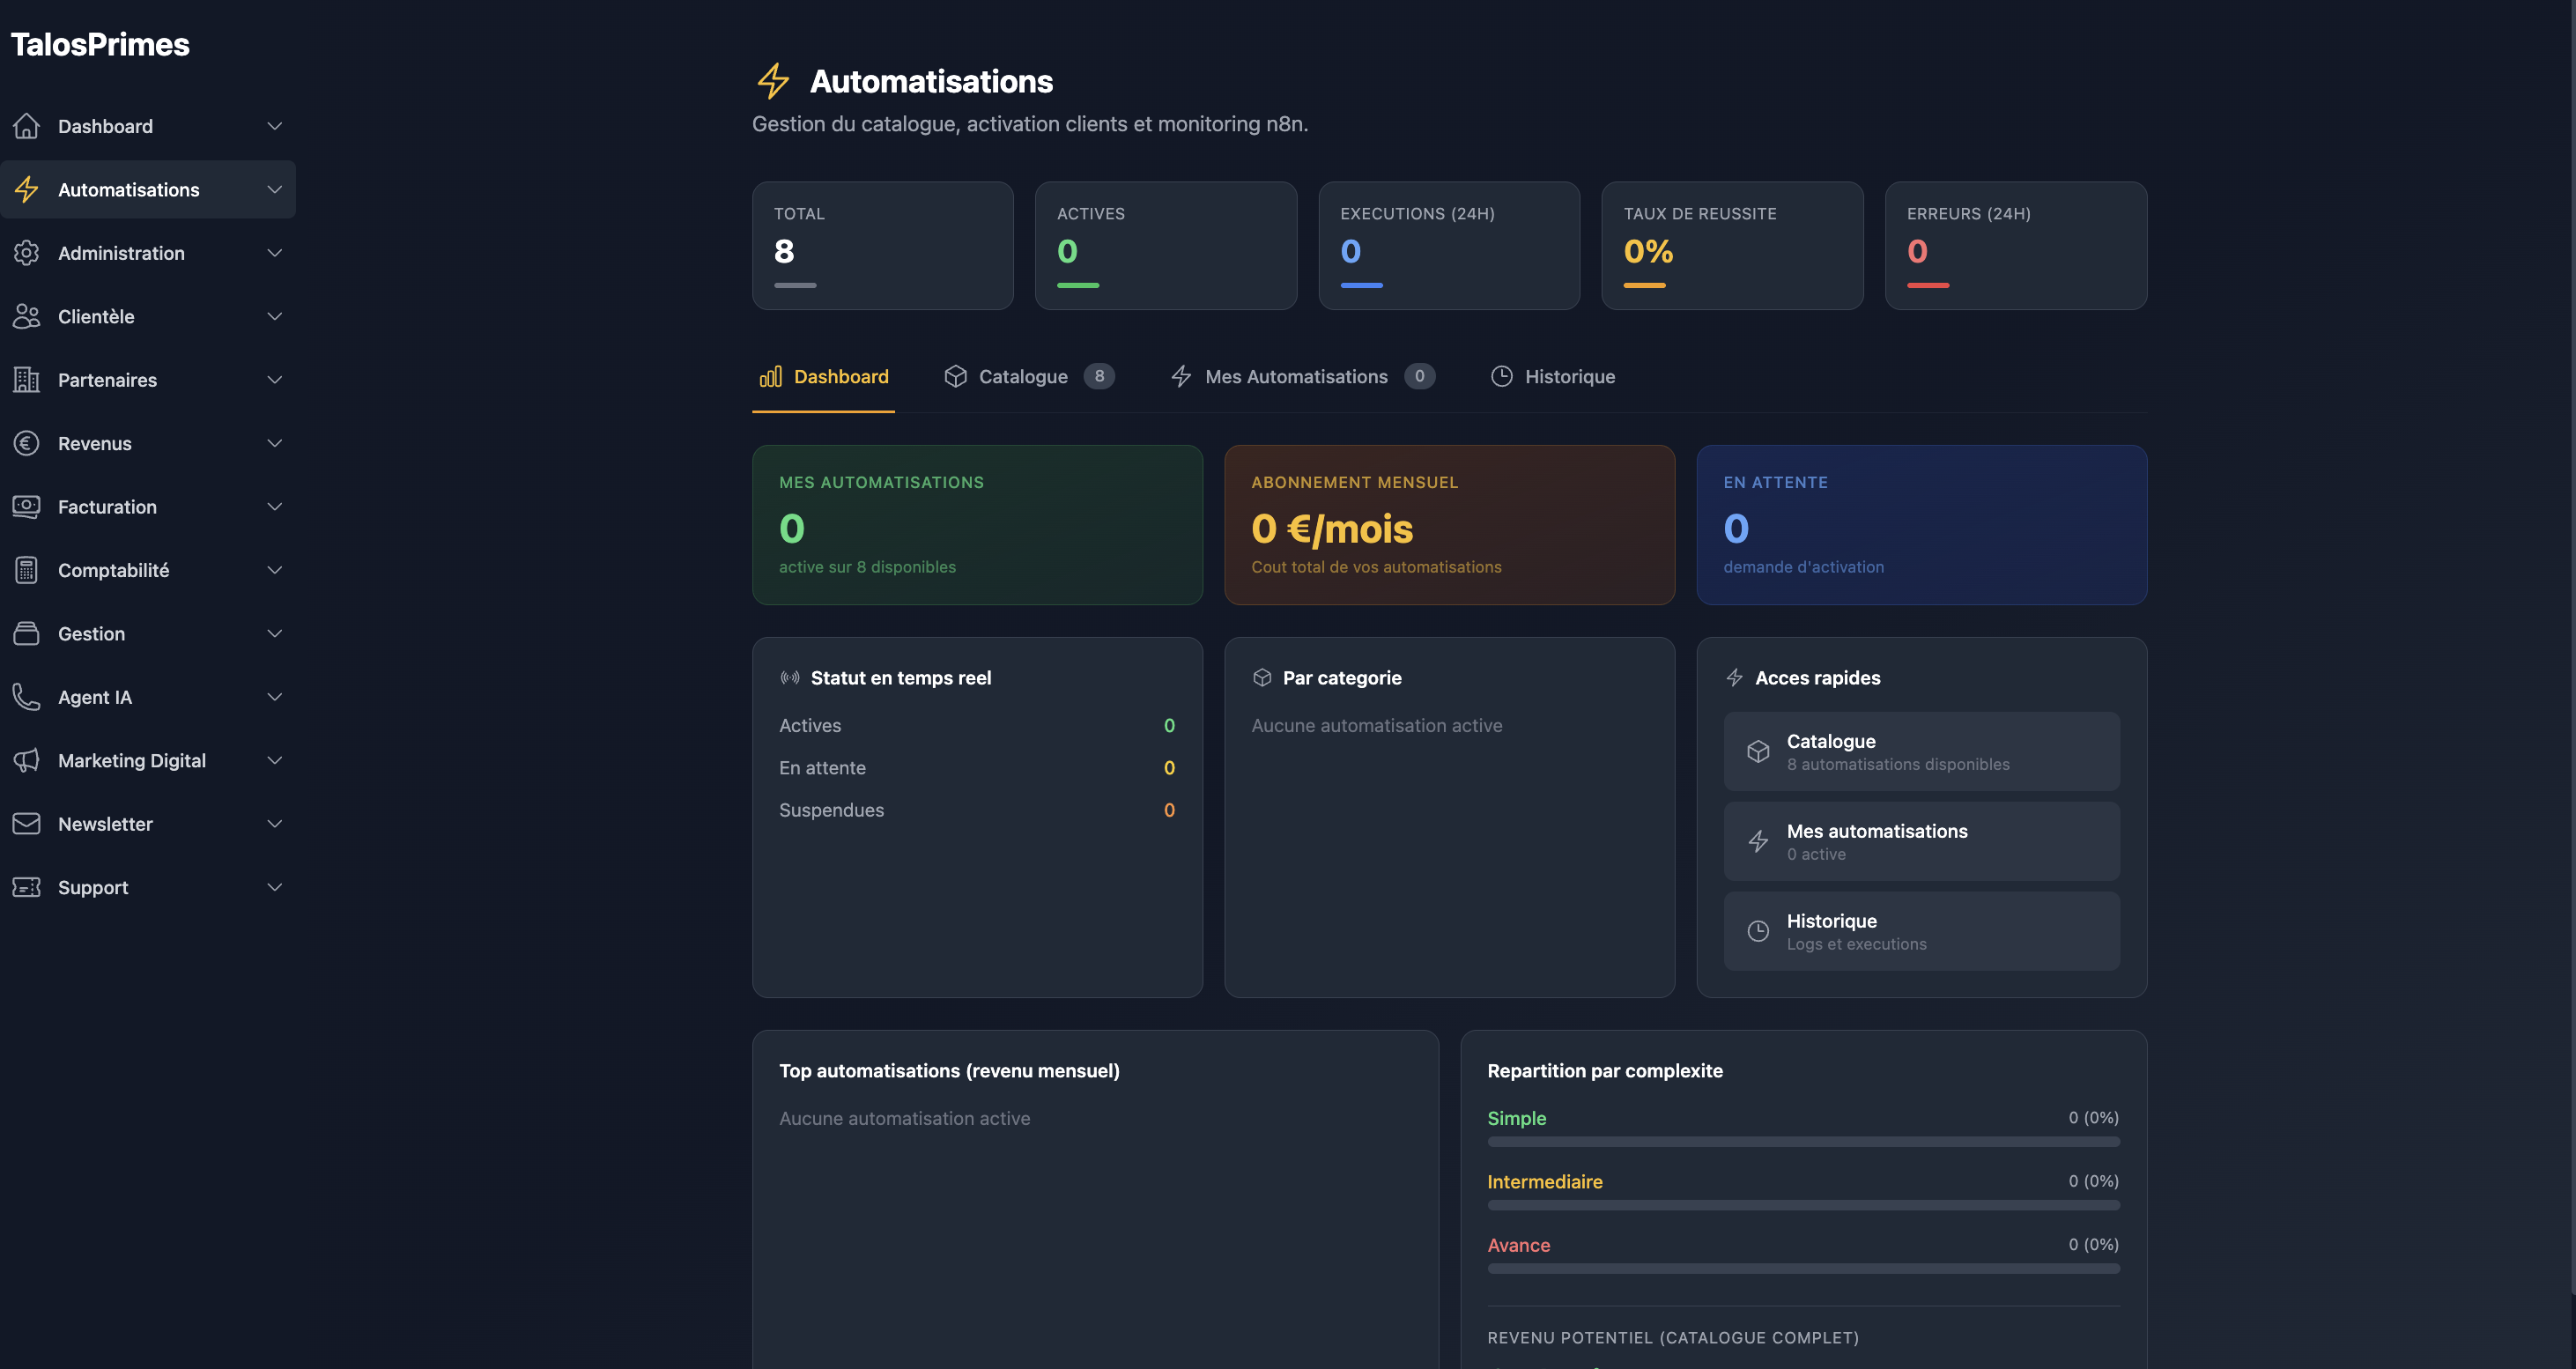2576x1369 pixels.
Task: Switch to the Catalogue tab
Action: (1023, 376)
